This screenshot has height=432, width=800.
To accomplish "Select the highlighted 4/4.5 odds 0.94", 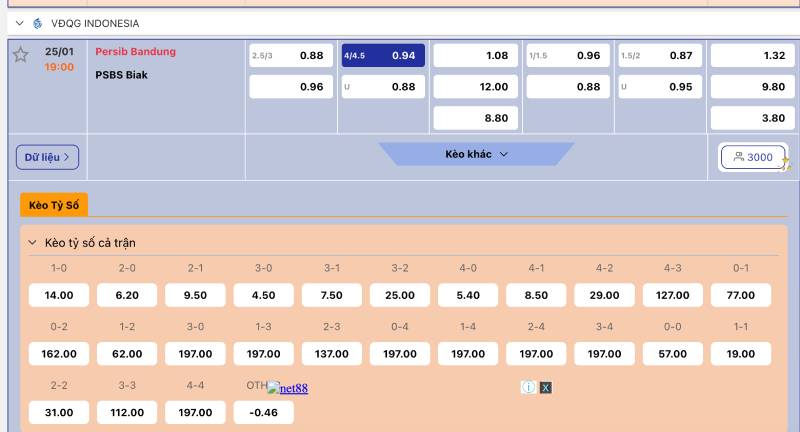I will pos(383,56).
